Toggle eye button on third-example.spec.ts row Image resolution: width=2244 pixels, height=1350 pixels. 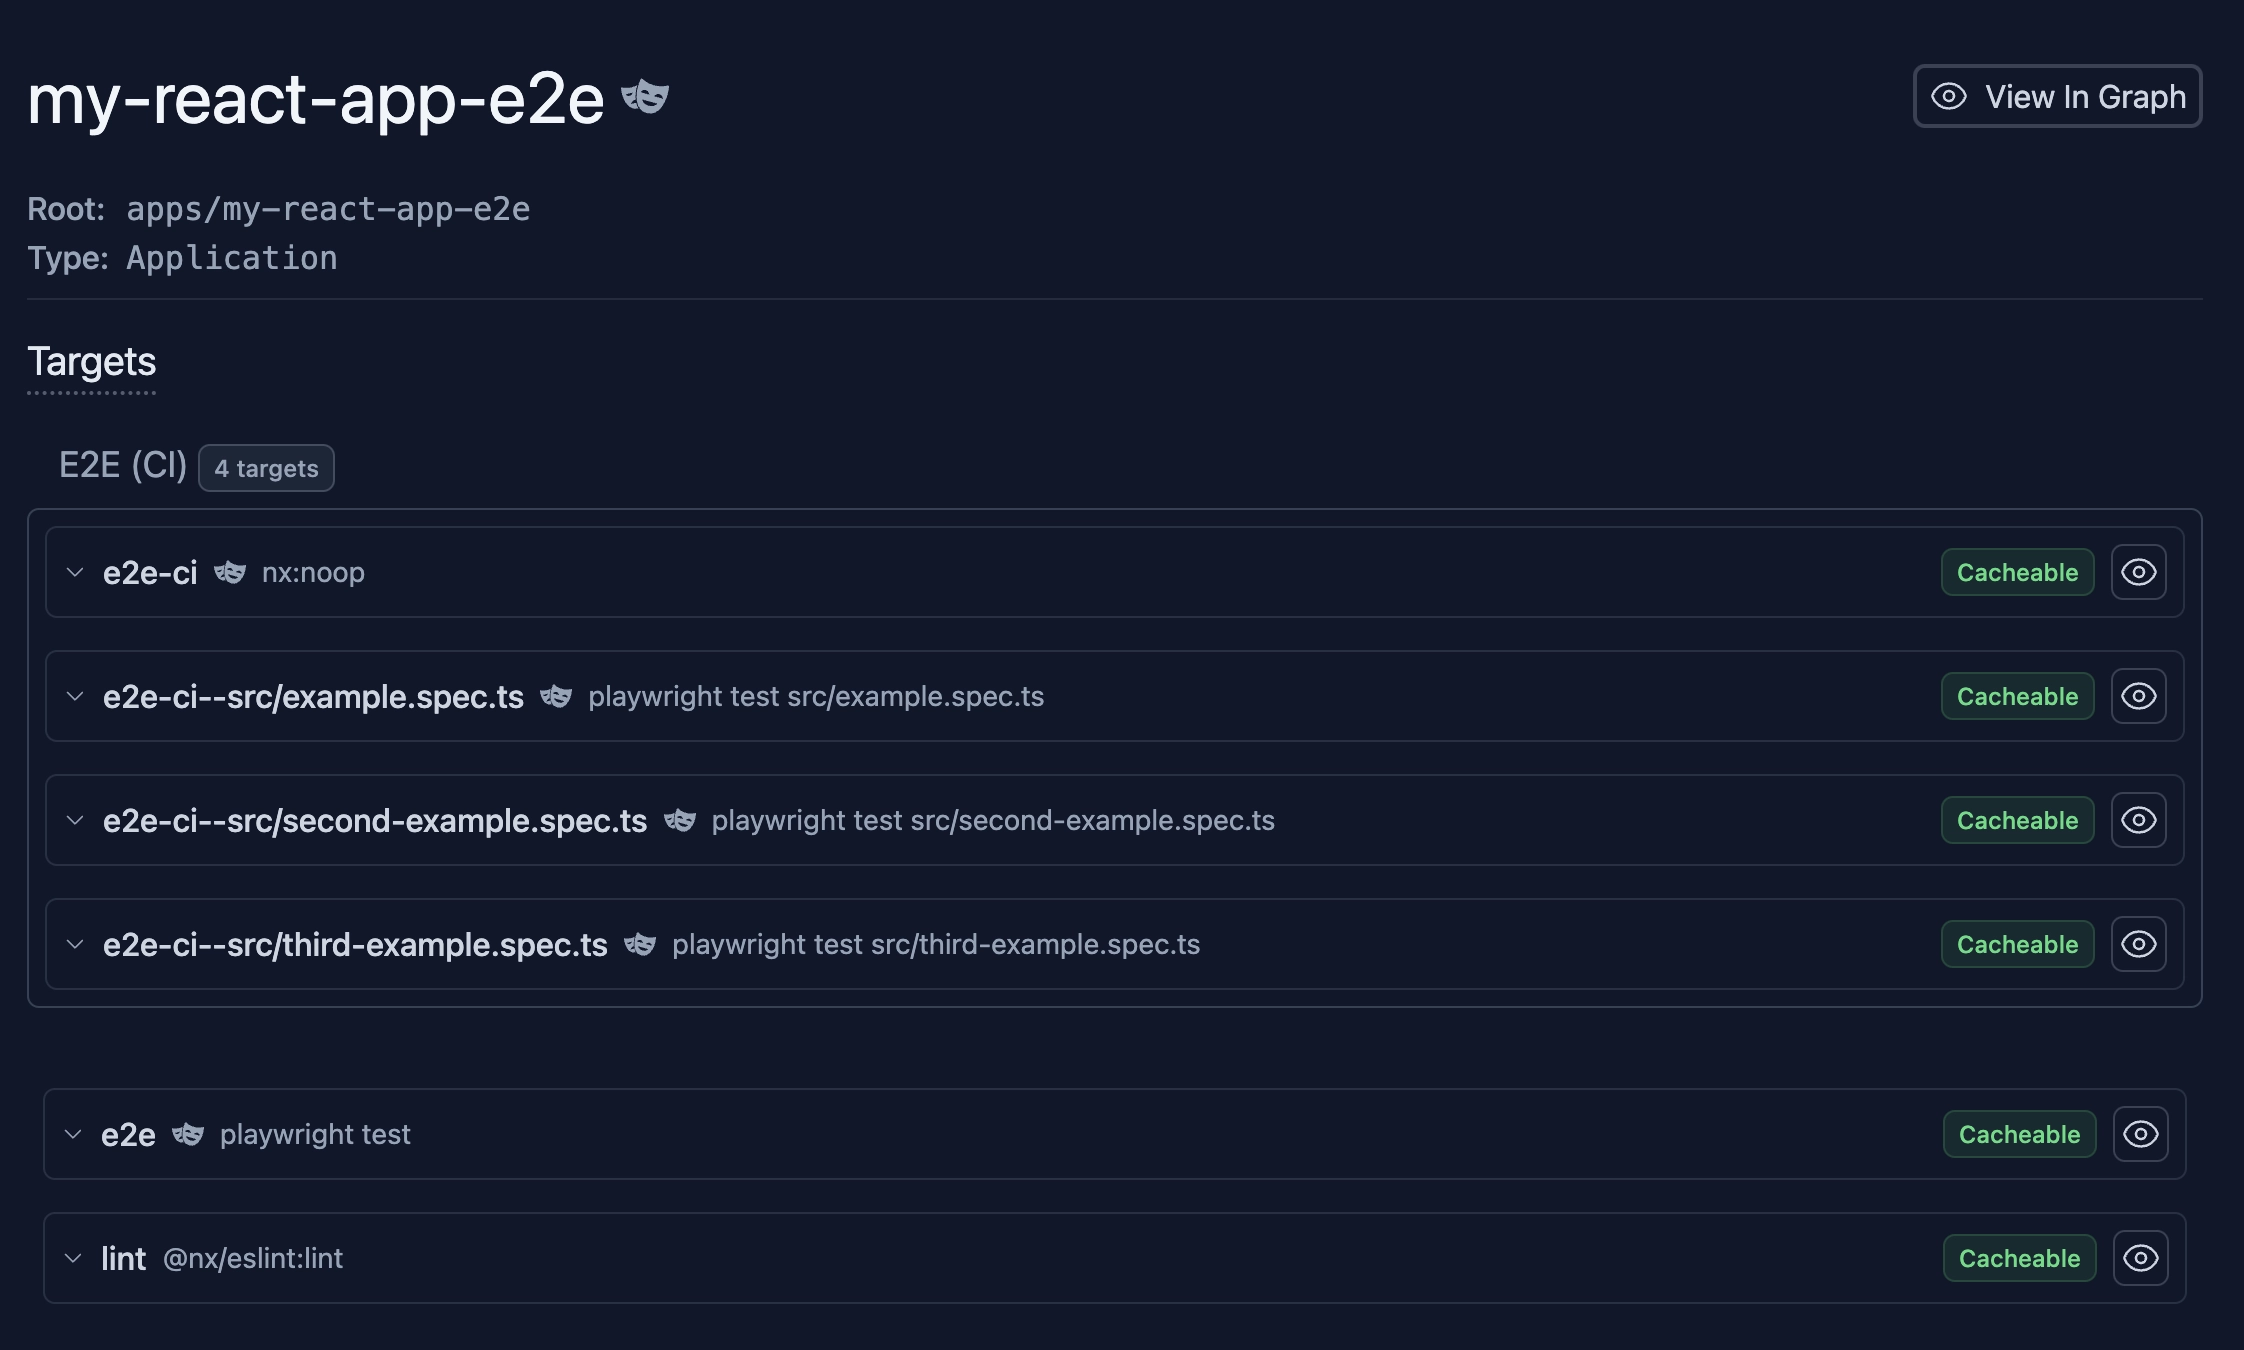click(2138, 944)
